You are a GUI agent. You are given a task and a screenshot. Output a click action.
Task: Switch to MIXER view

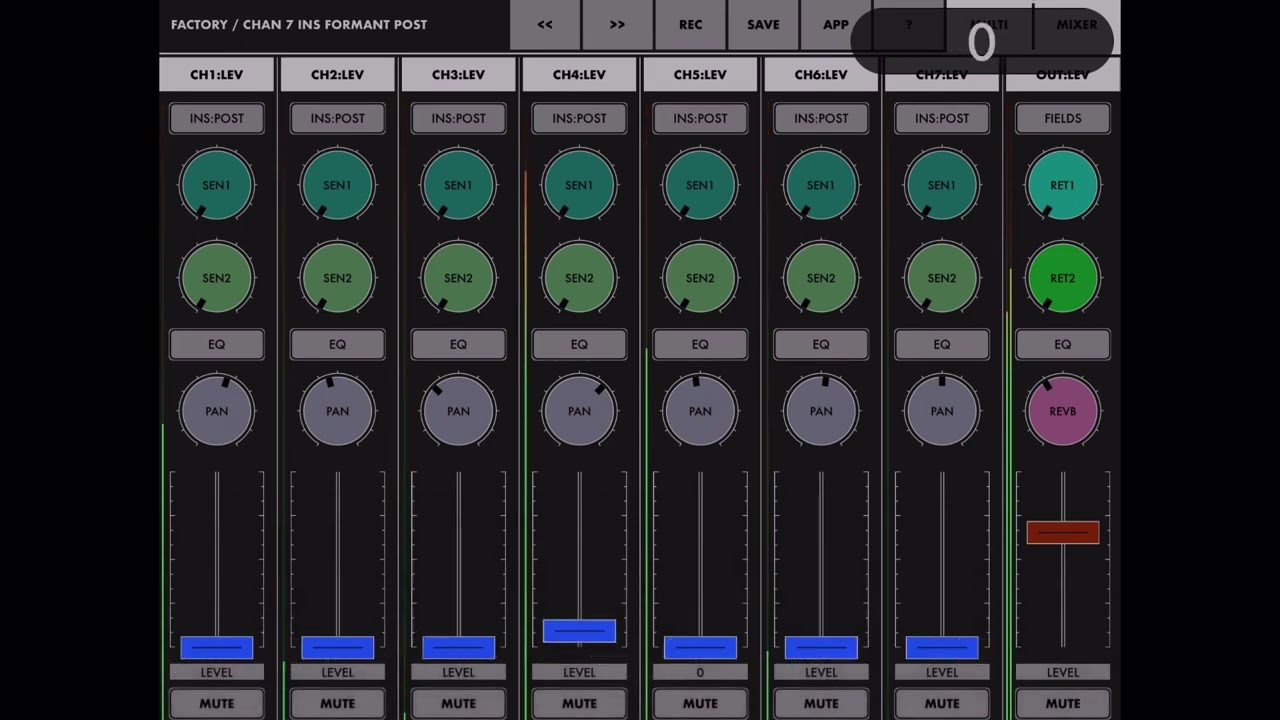[x=1077, y=25]
